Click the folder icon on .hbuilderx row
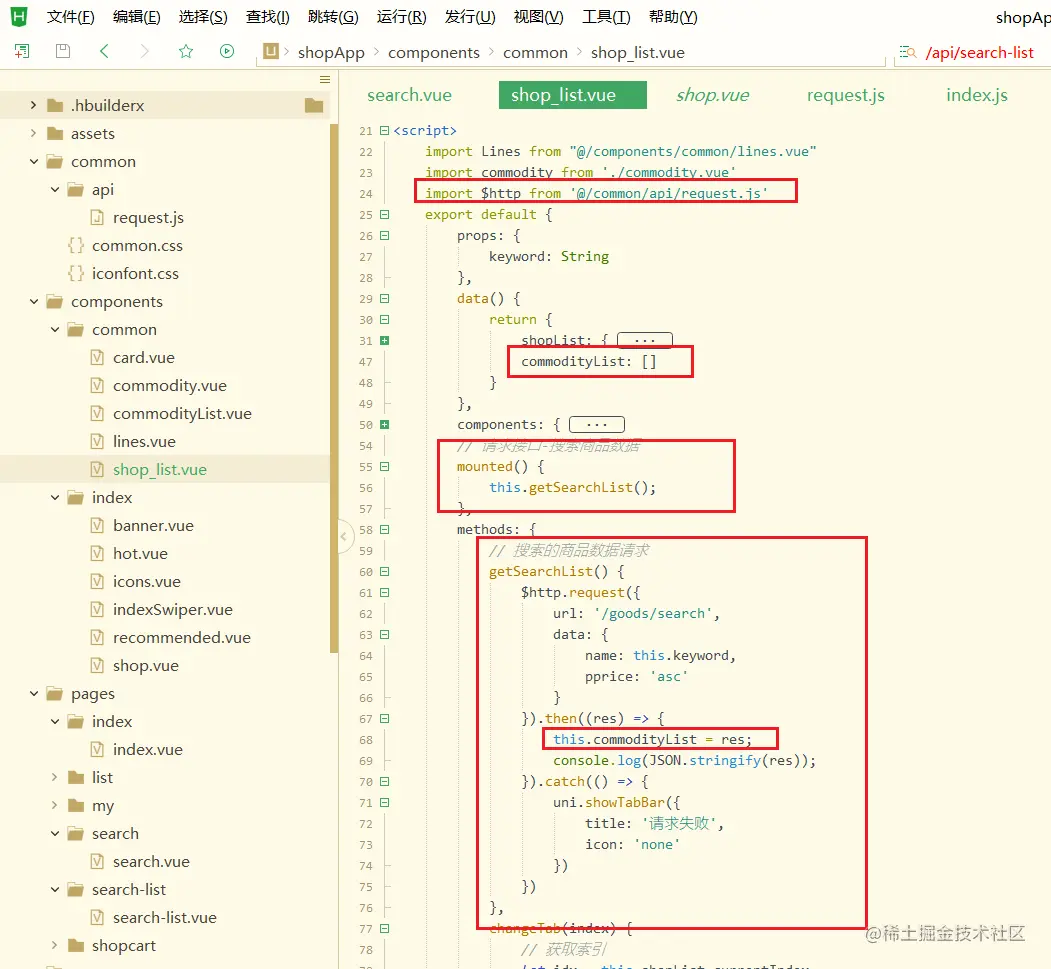Image resolution: width=1051 pixels, height=969 pixels. (314, 105)
